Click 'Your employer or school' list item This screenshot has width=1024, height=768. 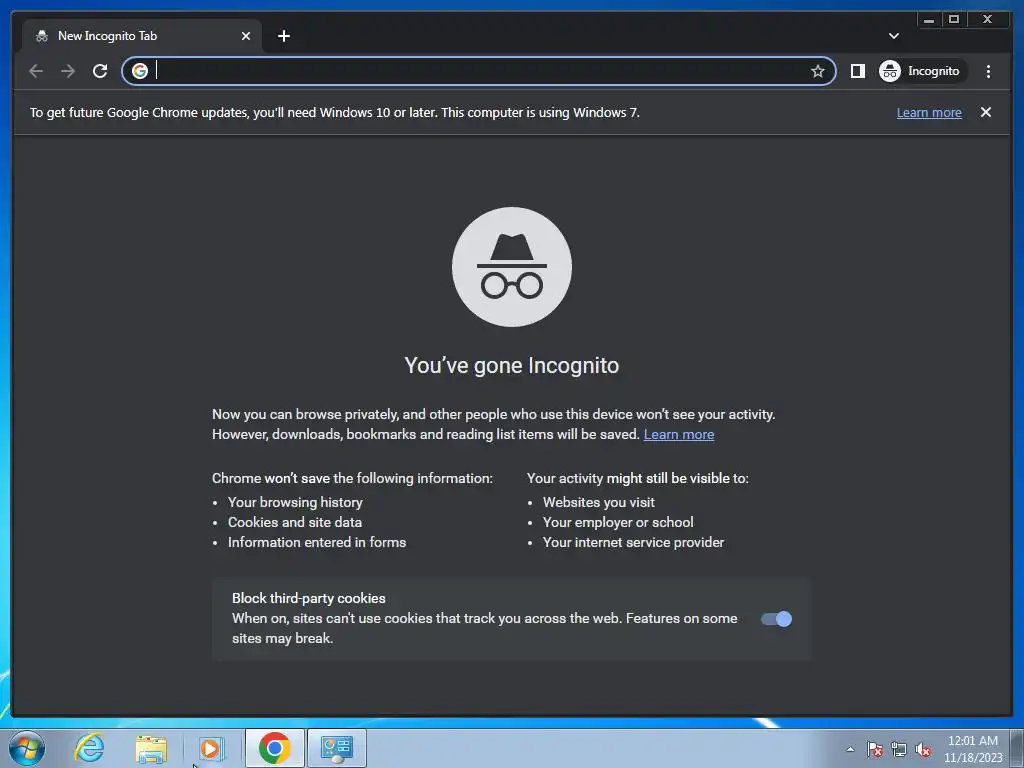point(618,522)
